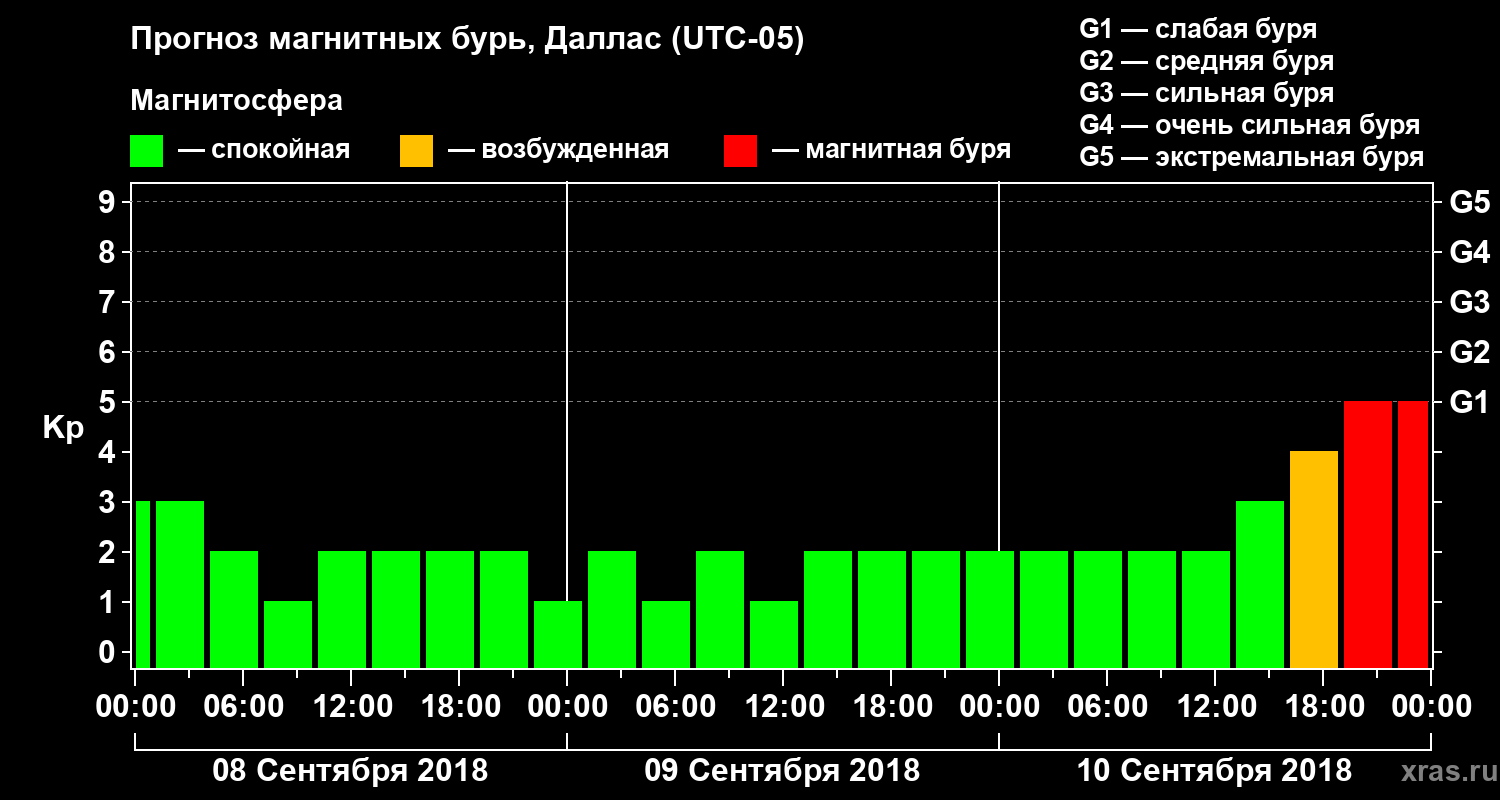Viewport: 1500px width, 800px height.
Task: Click the '— магнитная буря' legend label
Action: (x=891, y=150)
